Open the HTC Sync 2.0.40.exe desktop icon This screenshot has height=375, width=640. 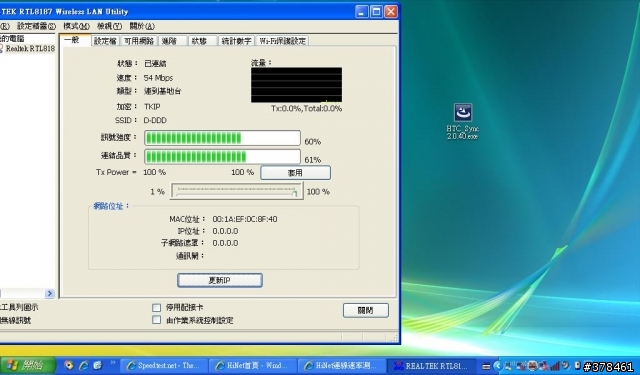point(462,122)
